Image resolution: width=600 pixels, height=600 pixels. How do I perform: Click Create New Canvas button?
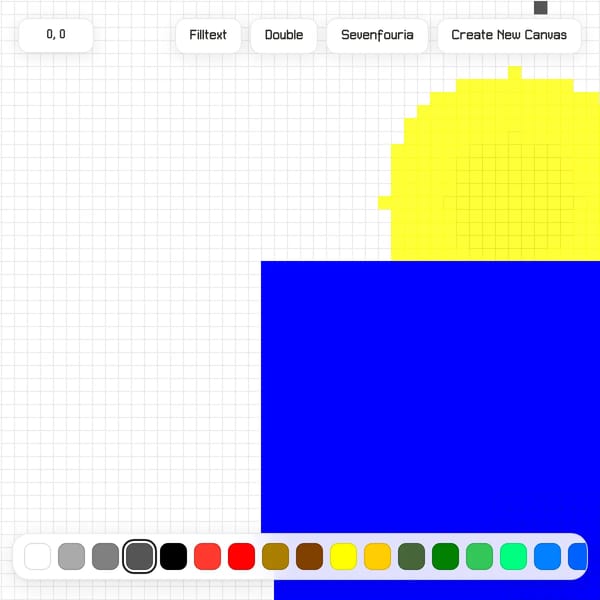tap(509, 35)
